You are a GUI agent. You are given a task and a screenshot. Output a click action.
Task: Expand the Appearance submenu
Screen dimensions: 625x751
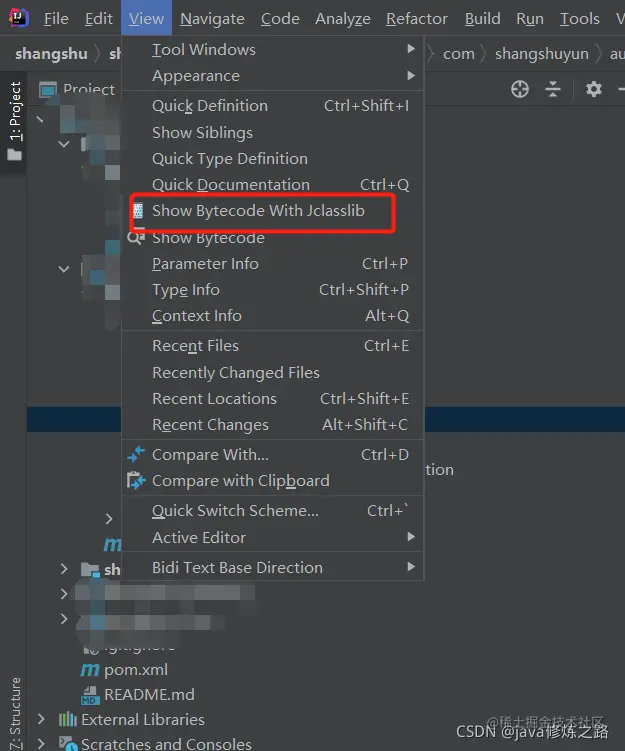point(273,76)
